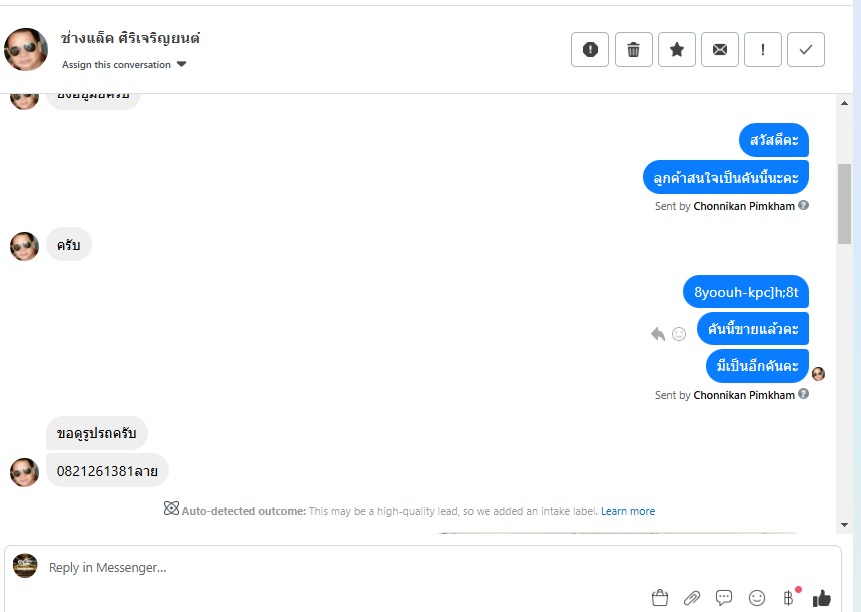Attach a file with the paperclip icon

(x=692, y=598)
